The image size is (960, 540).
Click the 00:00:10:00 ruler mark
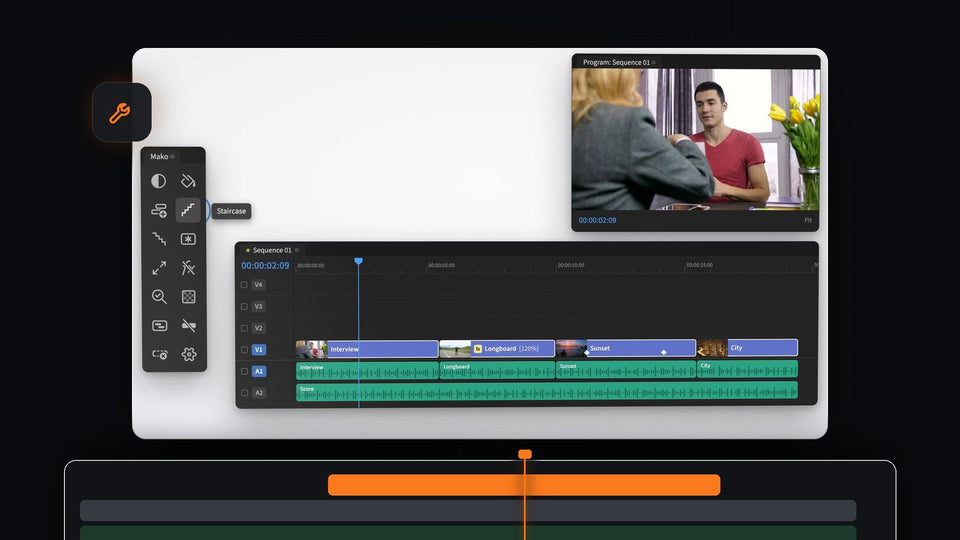coord(571,265)
